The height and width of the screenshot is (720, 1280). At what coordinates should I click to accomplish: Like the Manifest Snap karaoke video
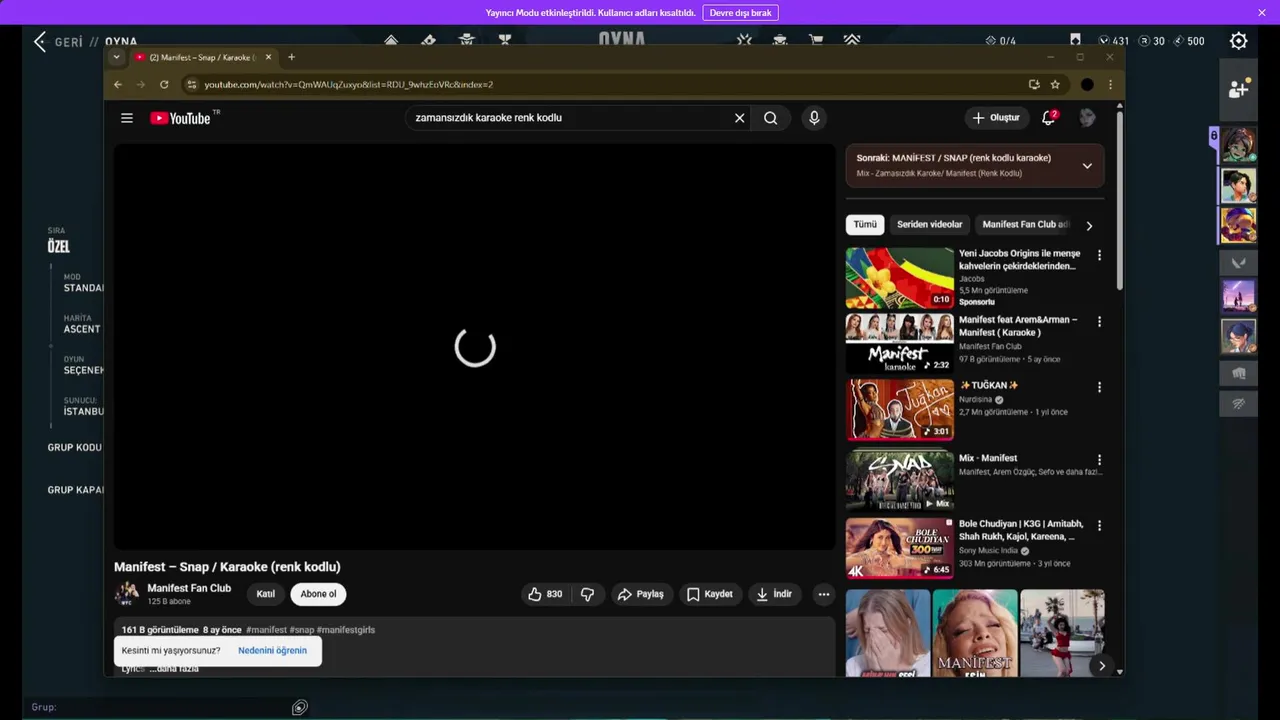pyautogui.click(x=545, y=594)
